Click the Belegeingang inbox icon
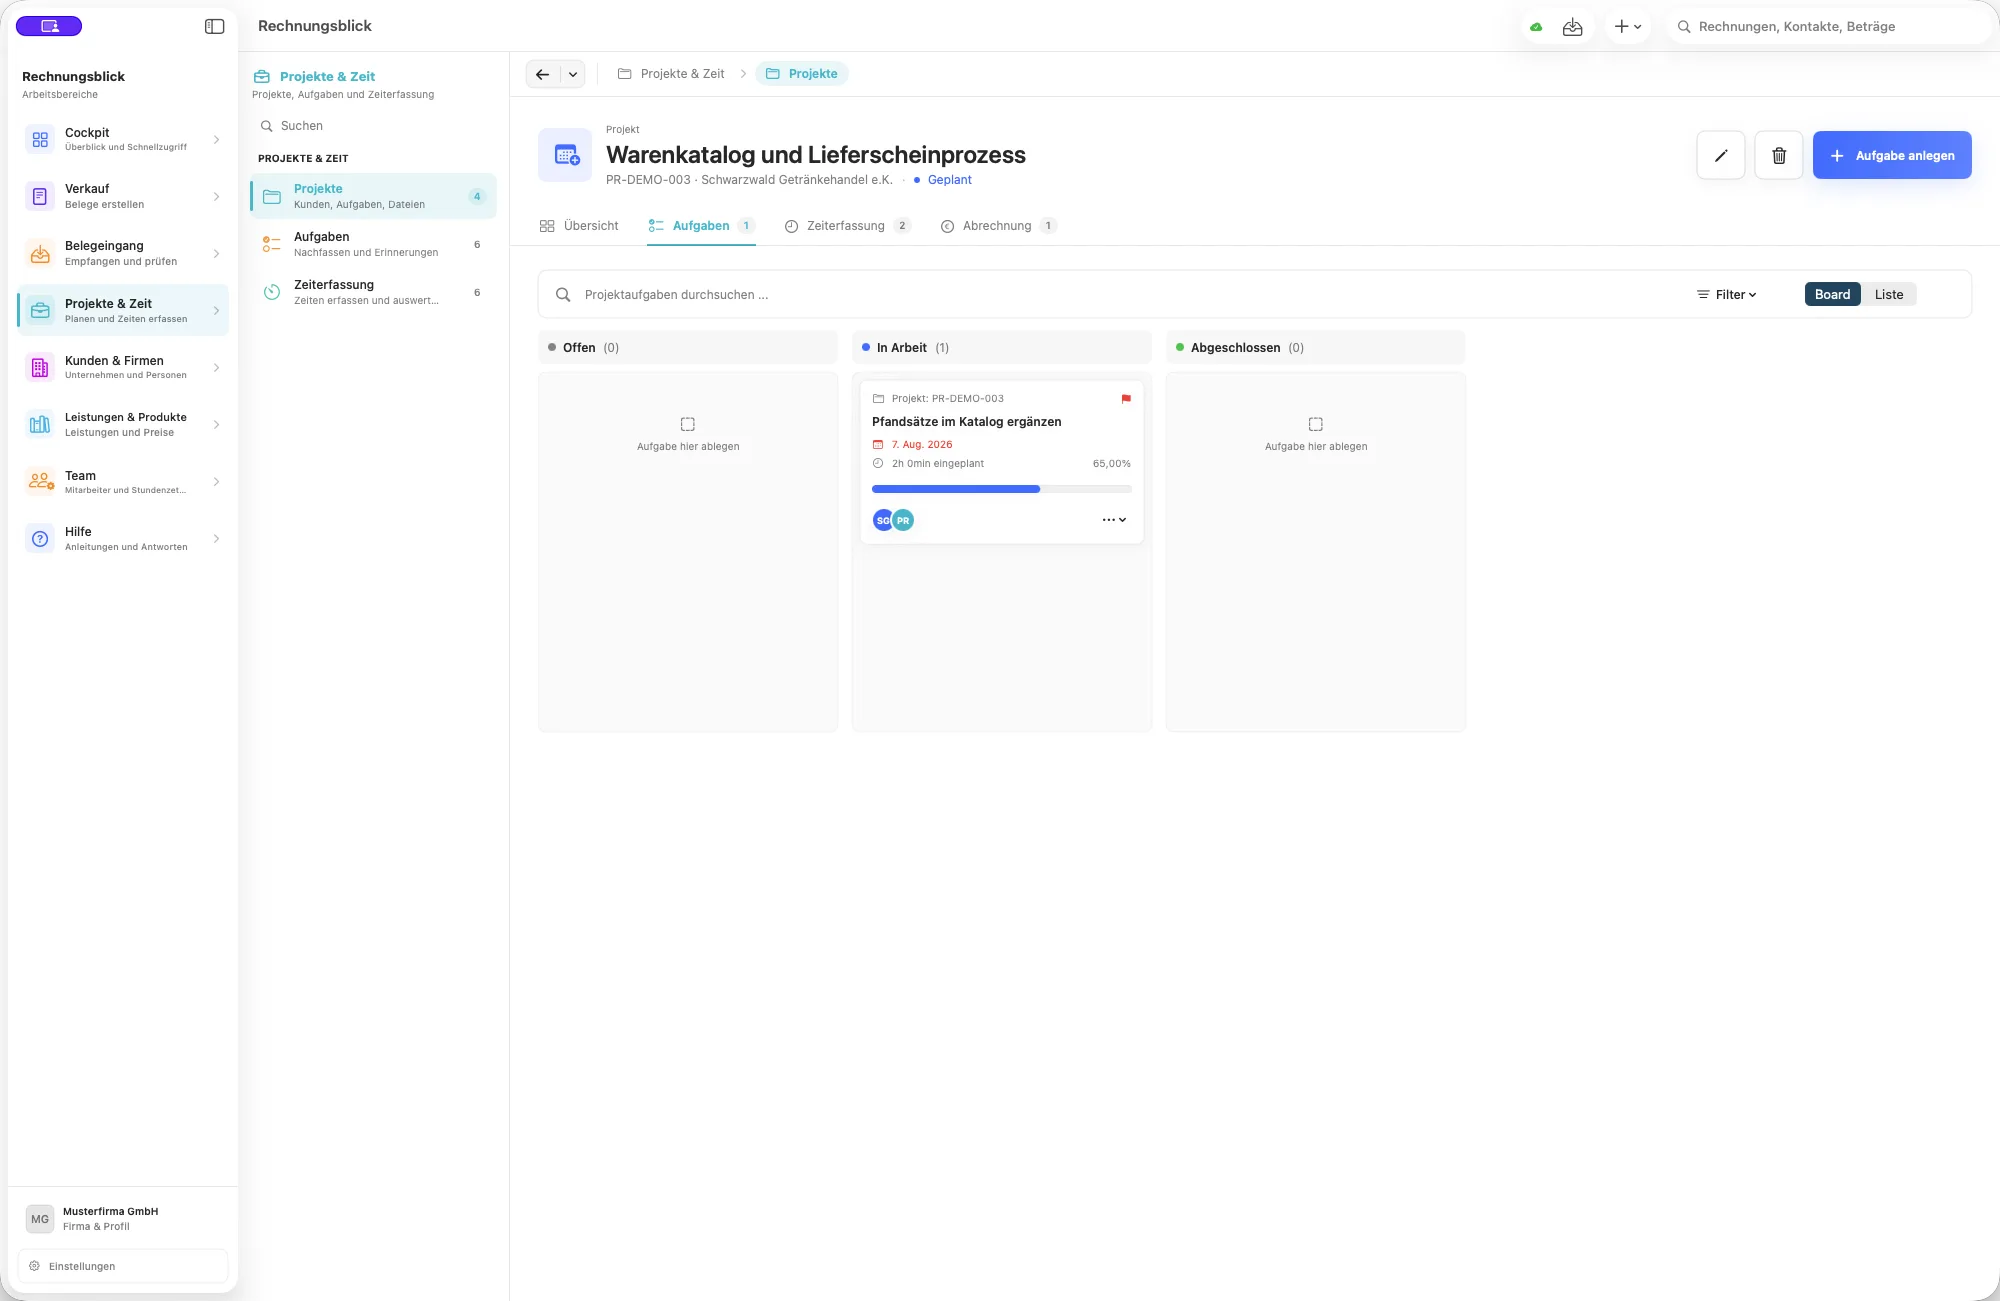 click(x=40, y=254)
